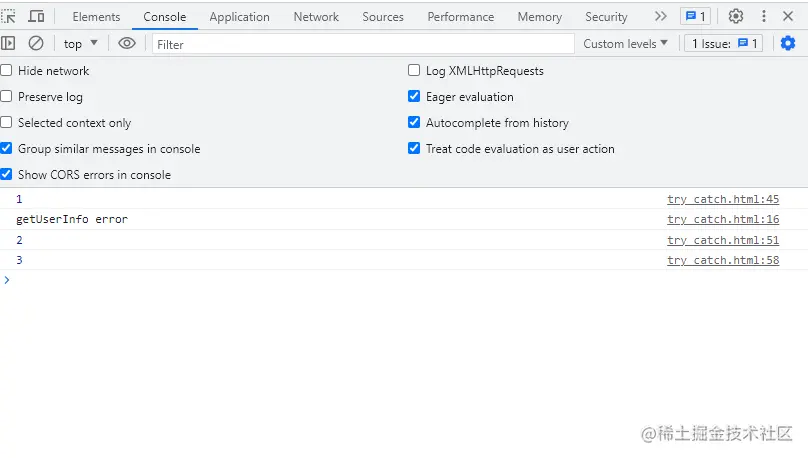
Task: Switch to the Network tab
Action: click(316, 17)
